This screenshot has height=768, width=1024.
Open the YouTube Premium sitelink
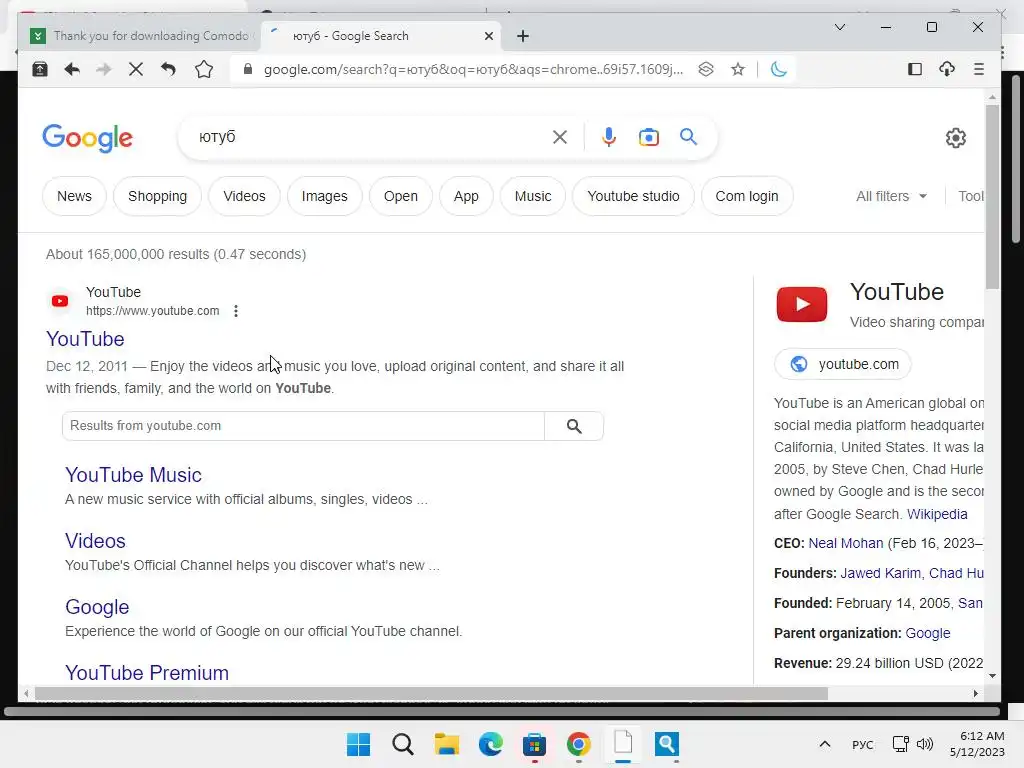tap(147, 673)
